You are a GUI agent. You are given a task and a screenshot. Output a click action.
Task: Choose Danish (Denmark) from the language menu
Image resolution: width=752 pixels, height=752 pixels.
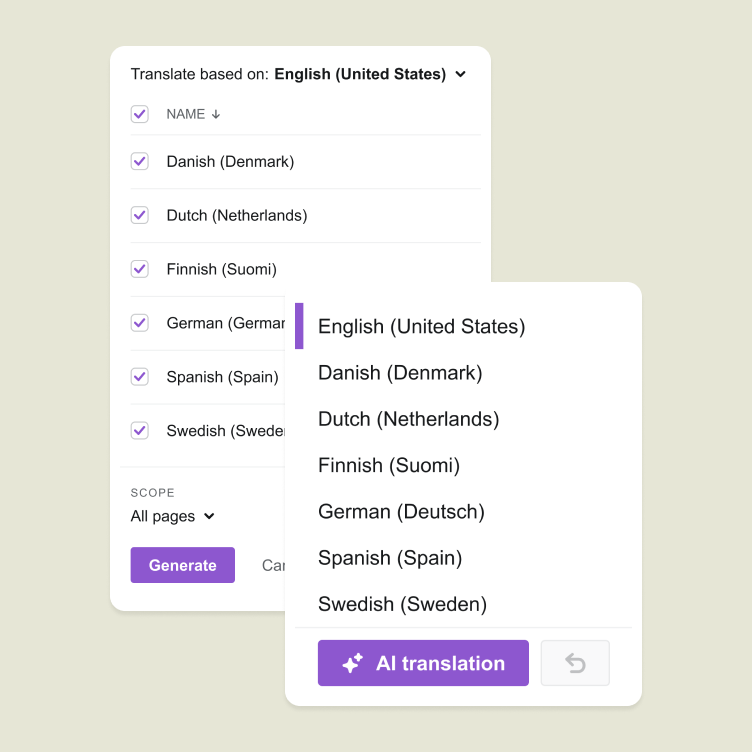tap(400, 373)
